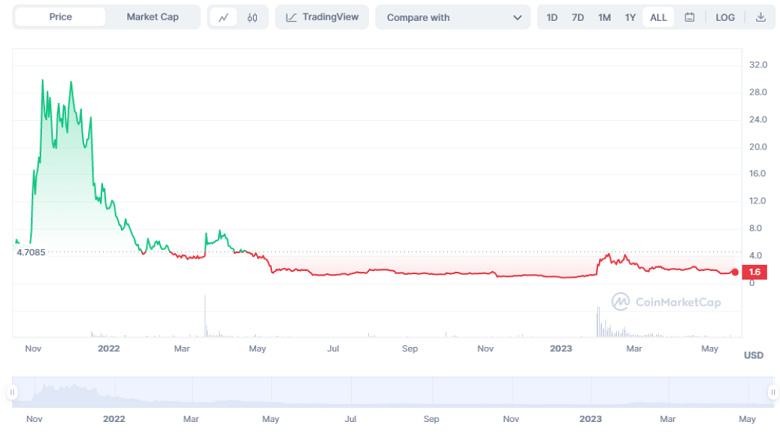This screenshot has width=780, height=434.
Task: Download chart data icon
Action: [x=760, y=17]
